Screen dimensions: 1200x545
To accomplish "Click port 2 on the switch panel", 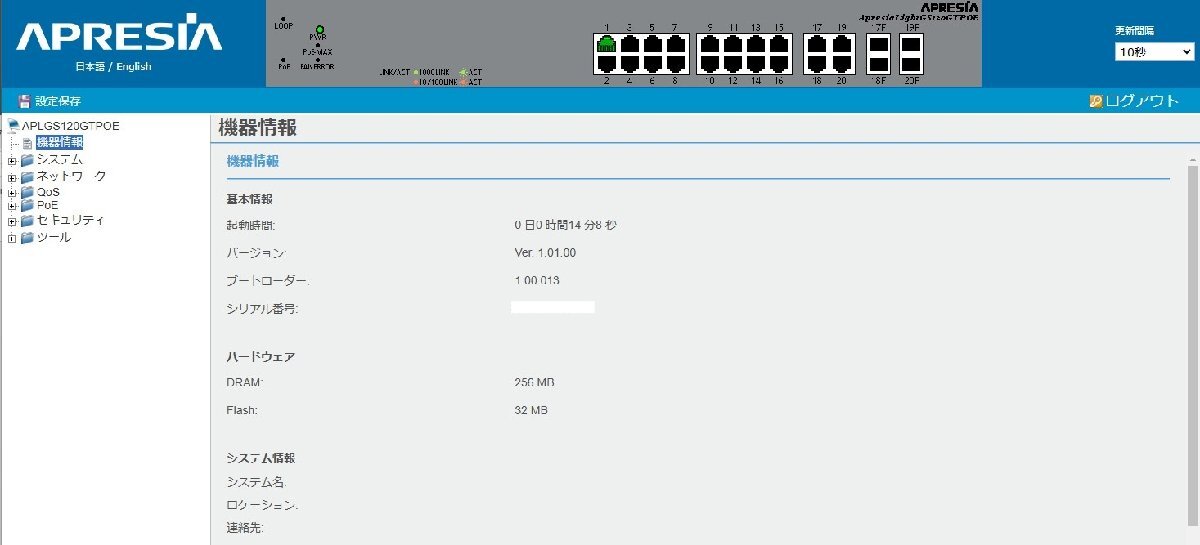I will [606, 63].
